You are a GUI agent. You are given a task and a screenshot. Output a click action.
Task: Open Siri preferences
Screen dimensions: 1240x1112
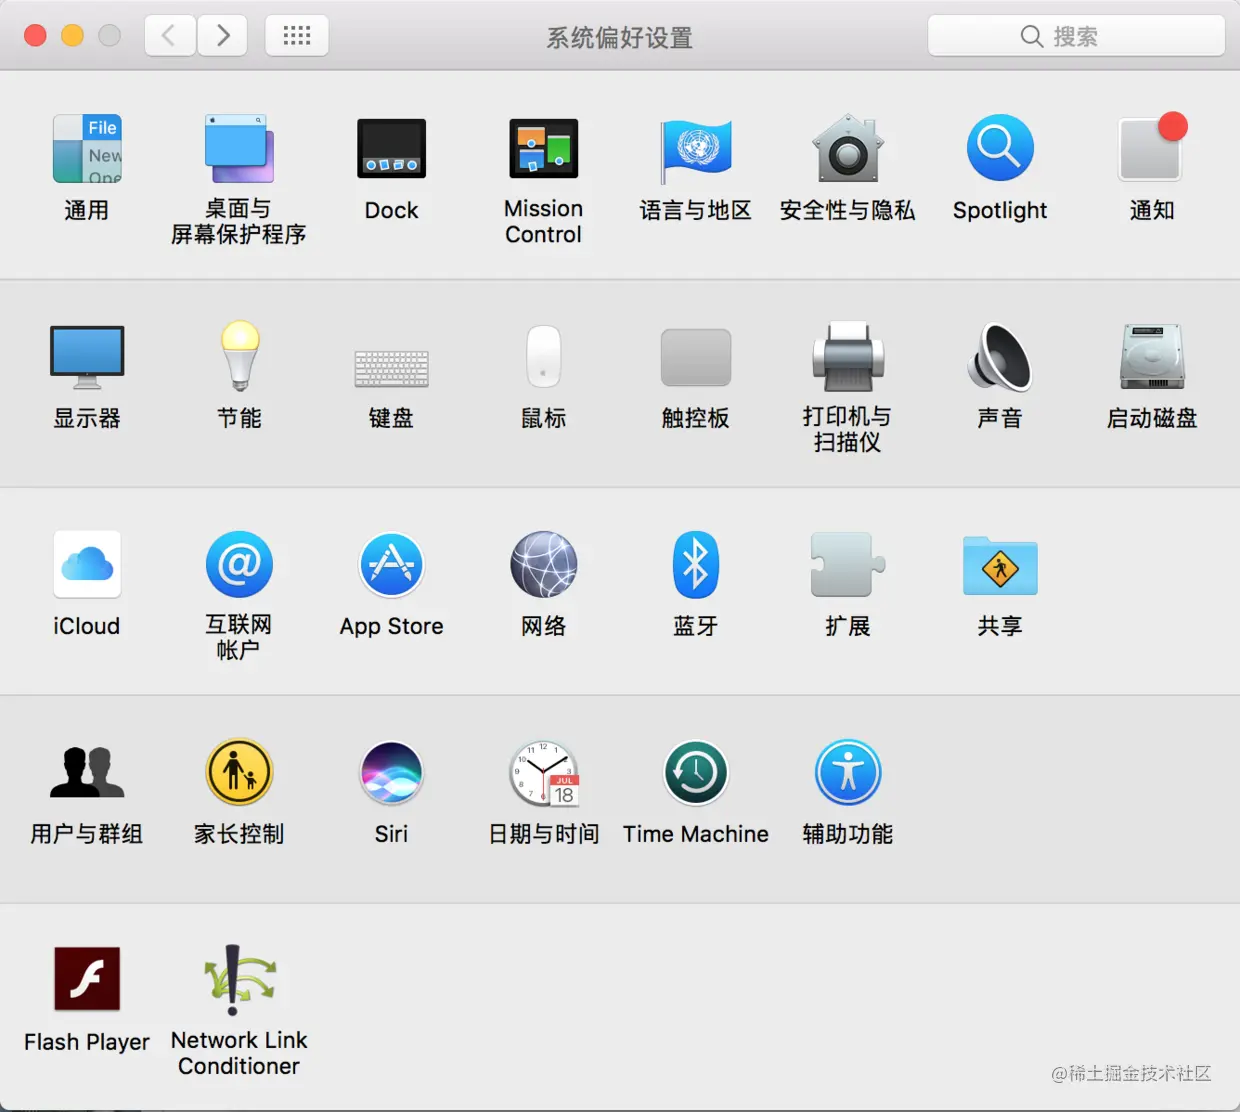point(391,772)
